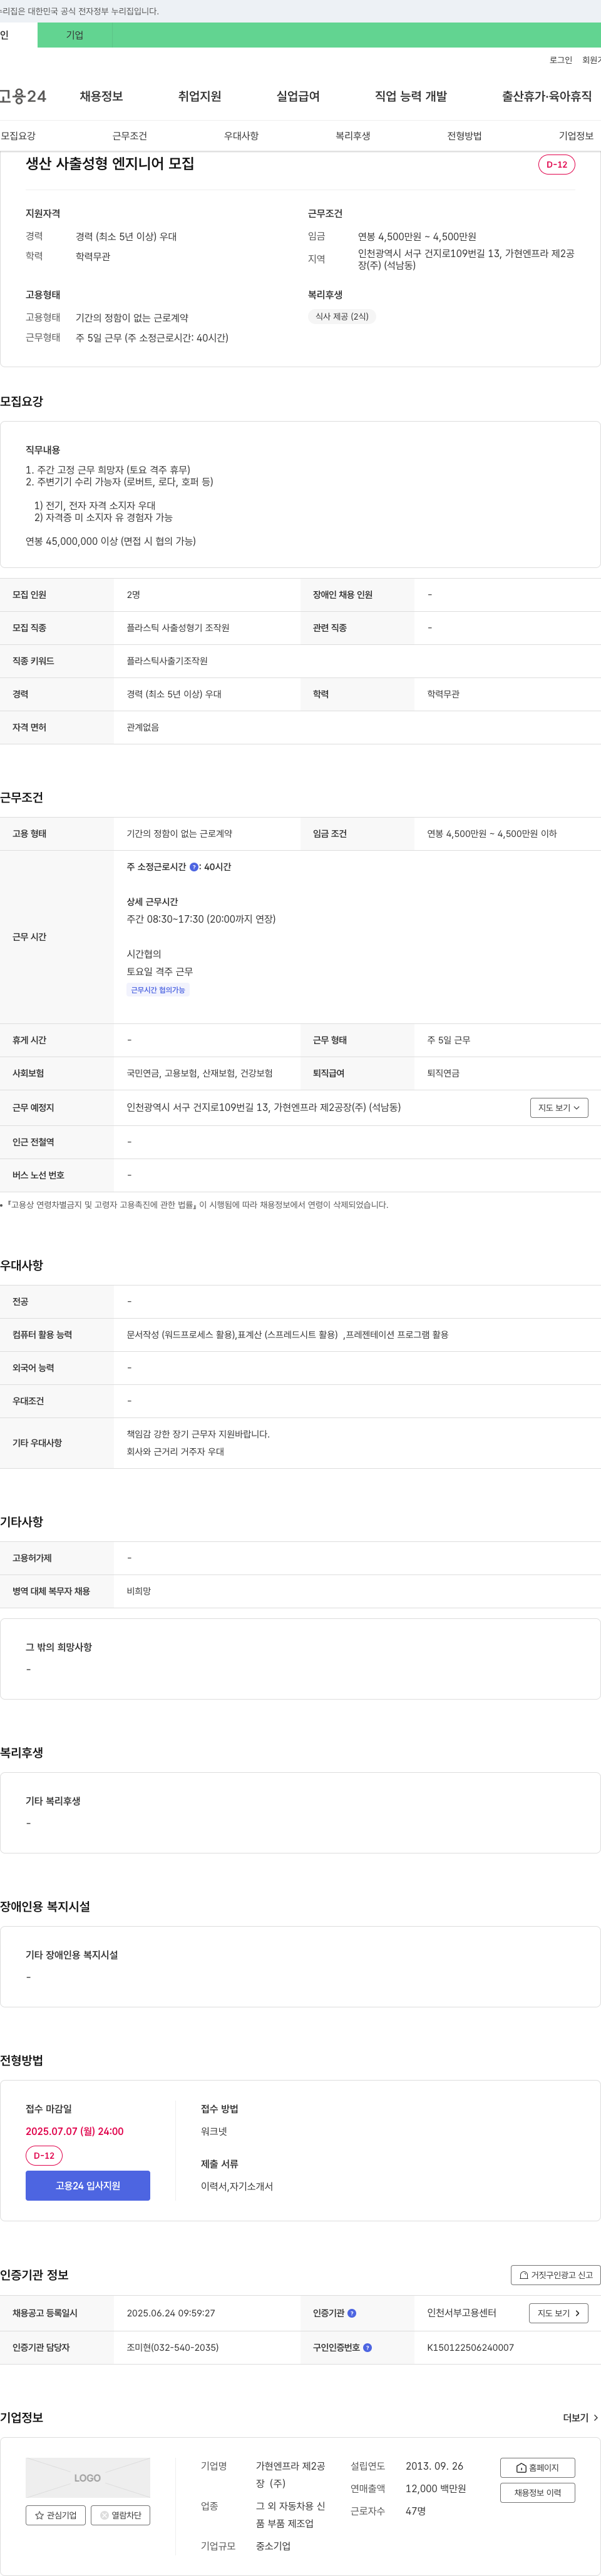Click the 근무시간 협의가능 tag
The width and height of the screenshot is (601, 2576).
tap(158, 990)
